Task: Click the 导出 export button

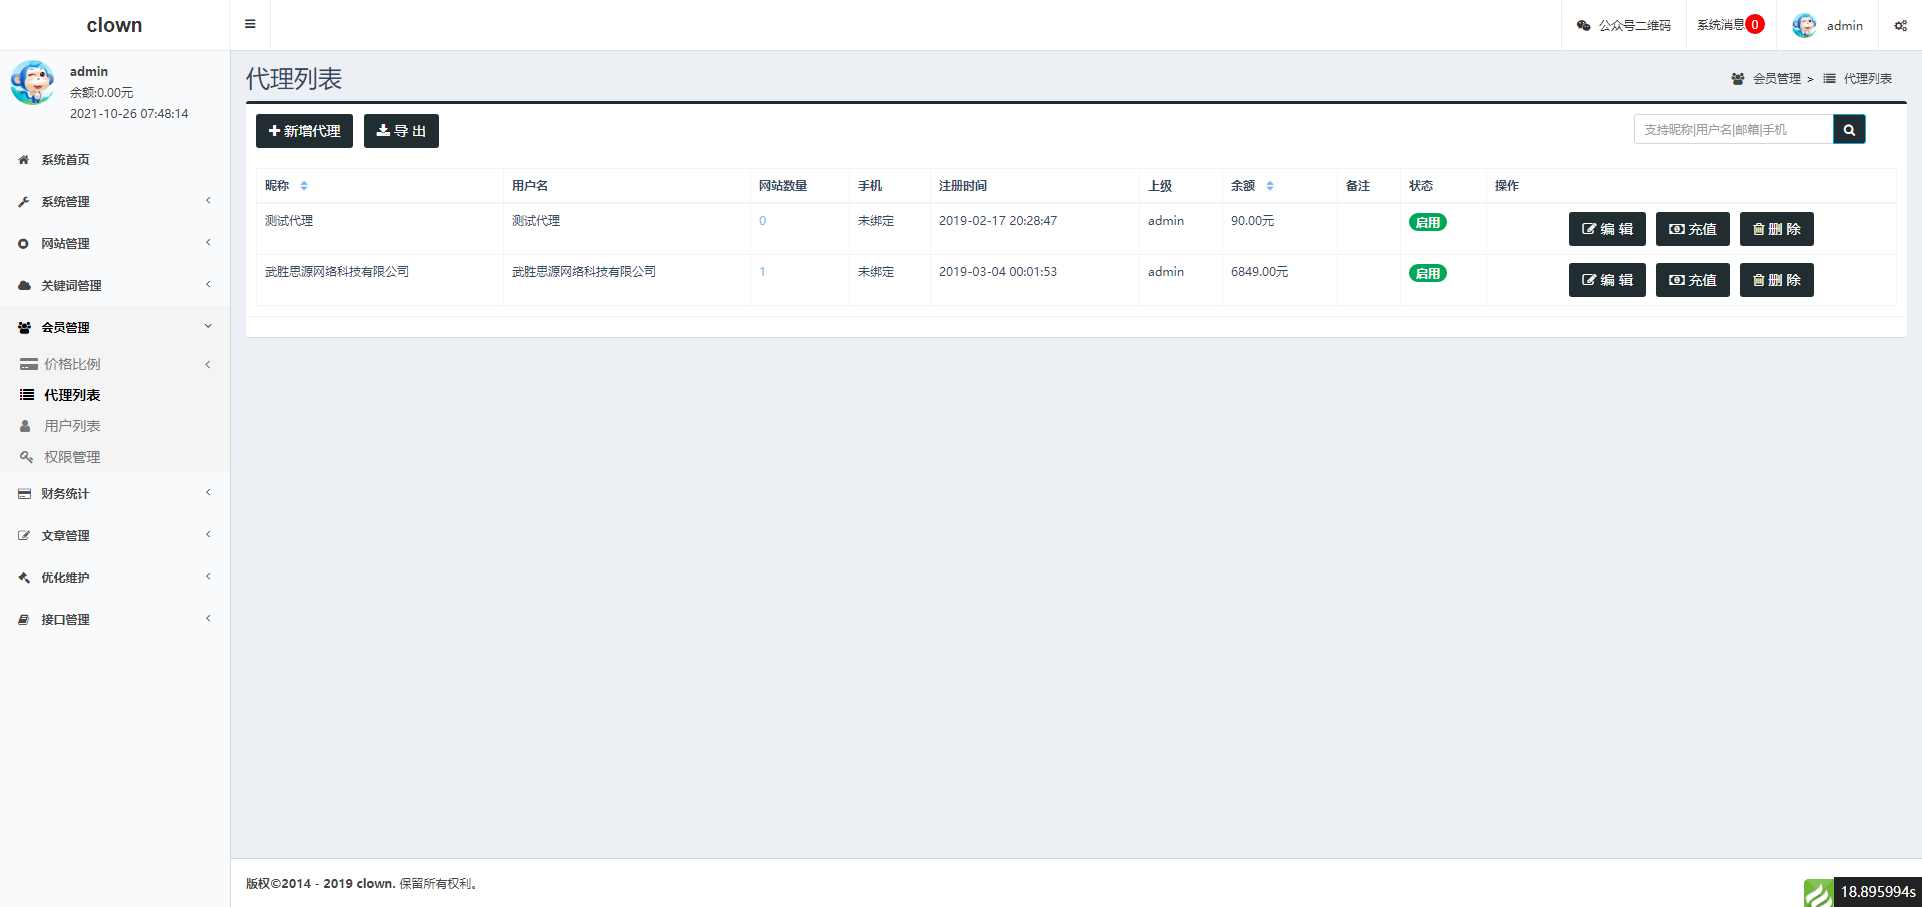Action: (401, 131)
